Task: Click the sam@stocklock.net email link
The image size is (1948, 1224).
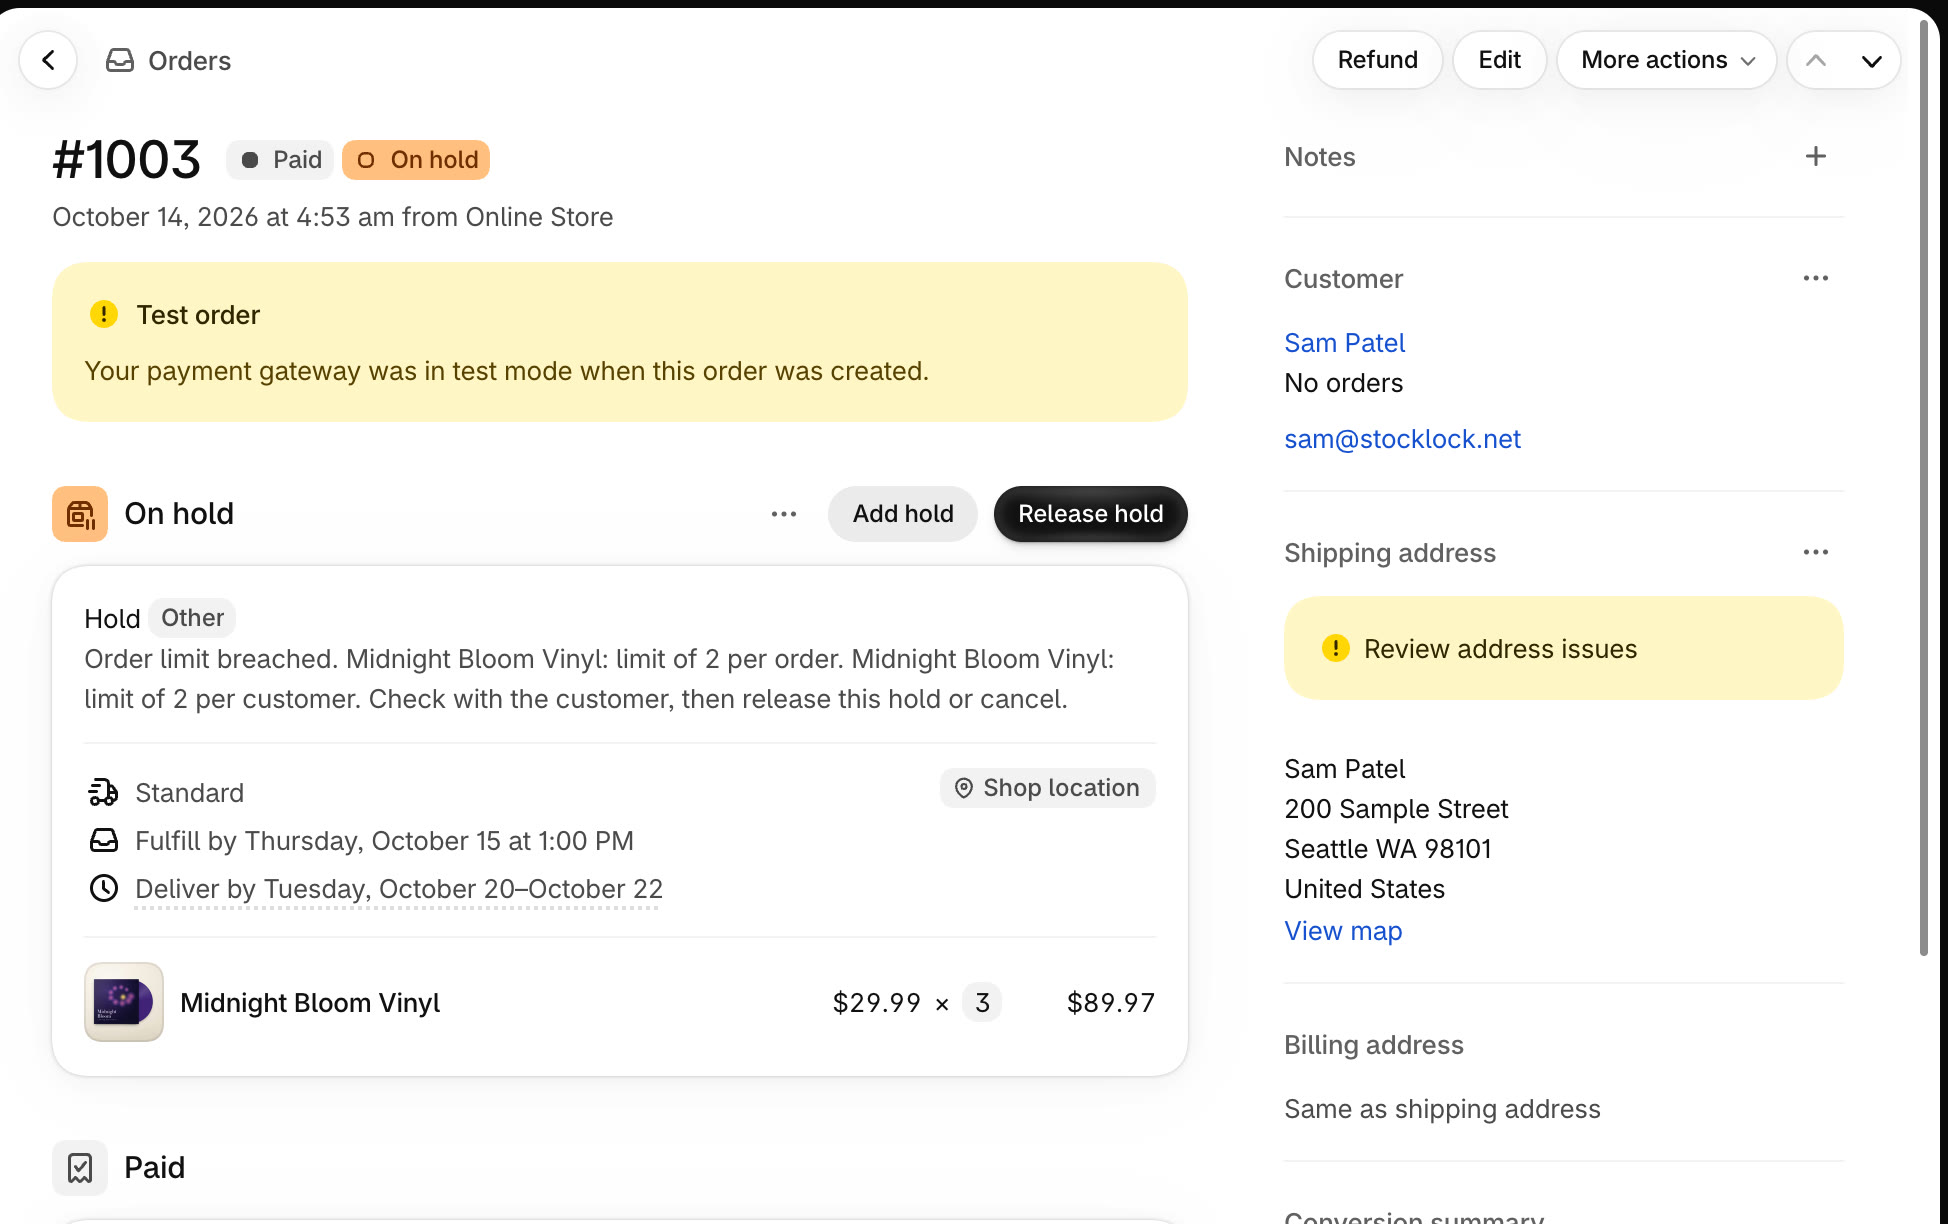Action: pos(1402,439)
